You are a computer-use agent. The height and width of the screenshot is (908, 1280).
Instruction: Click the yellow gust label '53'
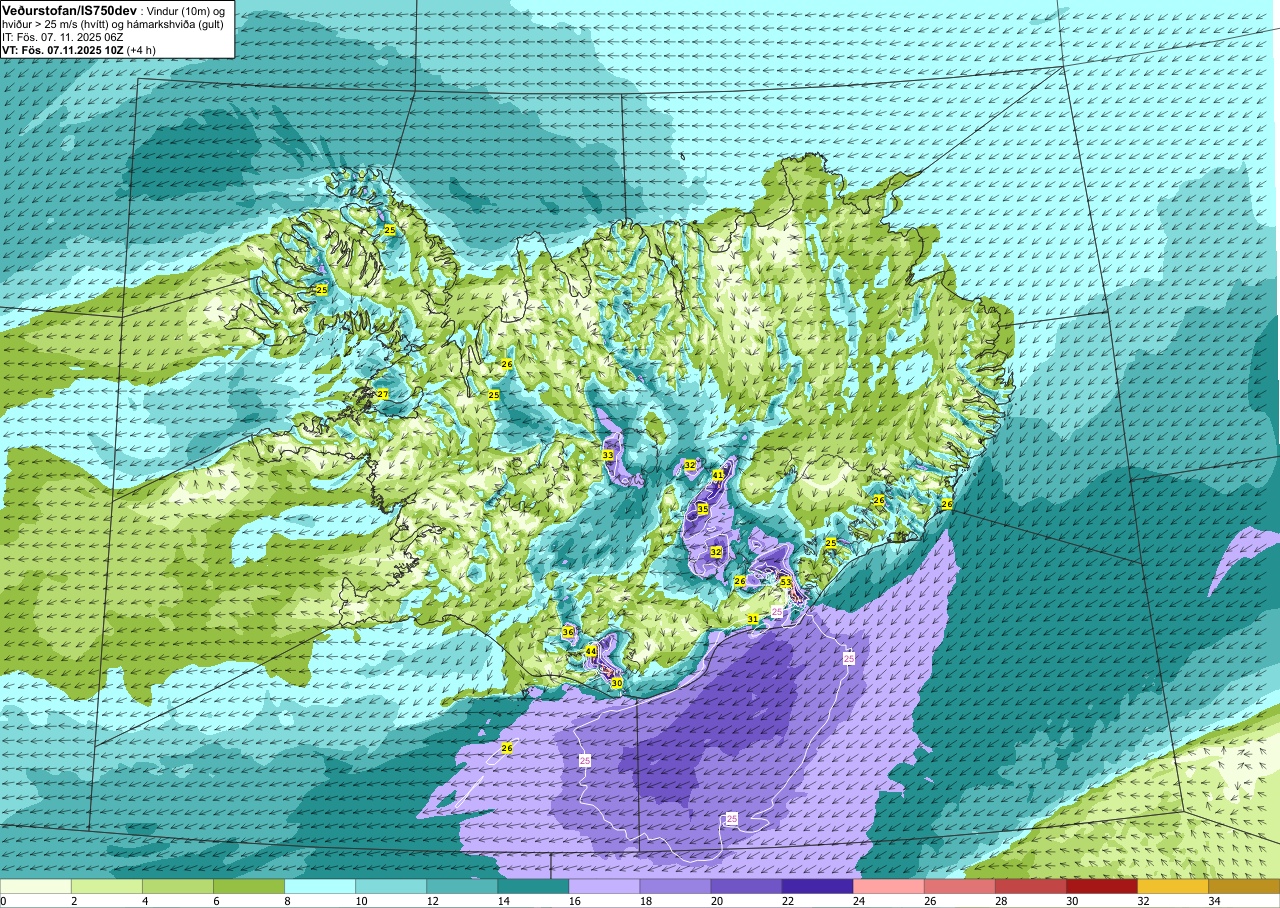(x=786, y=582)
